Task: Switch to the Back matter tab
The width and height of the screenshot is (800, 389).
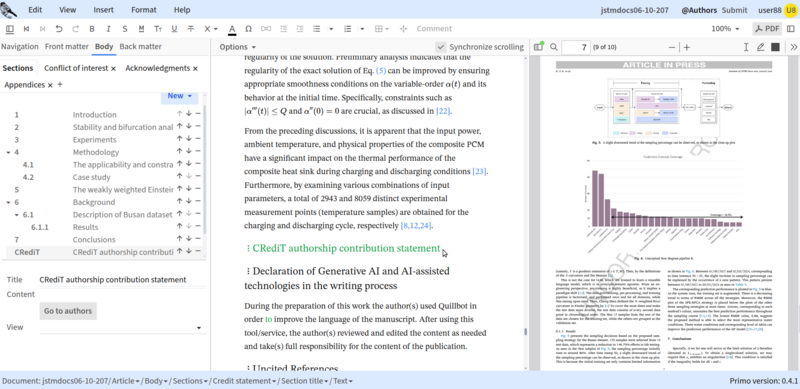Action: click(x=140, y=46)
